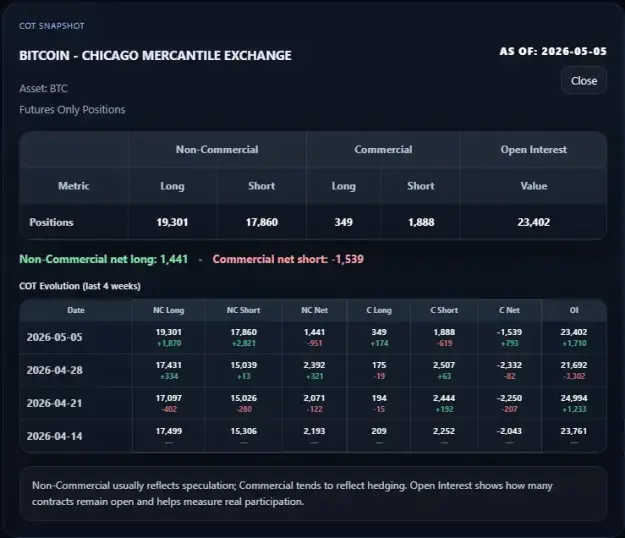Click the 'Futures Only Positions' text
This screenshot has width=625, height=538.
coord(72,110)
